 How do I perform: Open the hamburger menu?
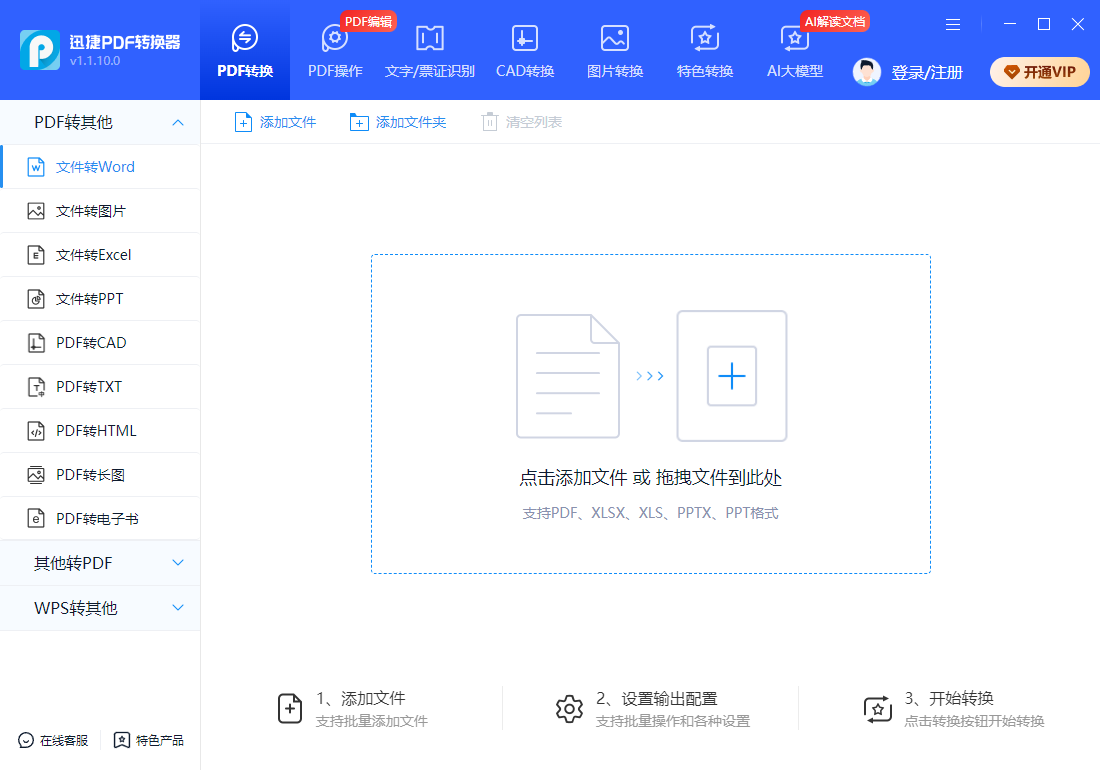coord(952,24)
